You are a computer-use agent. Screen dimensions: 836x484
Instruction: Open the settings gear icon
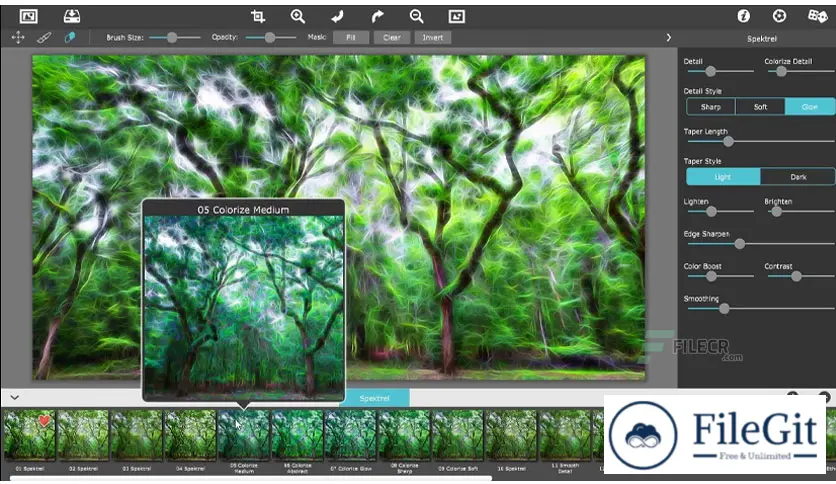779,16
